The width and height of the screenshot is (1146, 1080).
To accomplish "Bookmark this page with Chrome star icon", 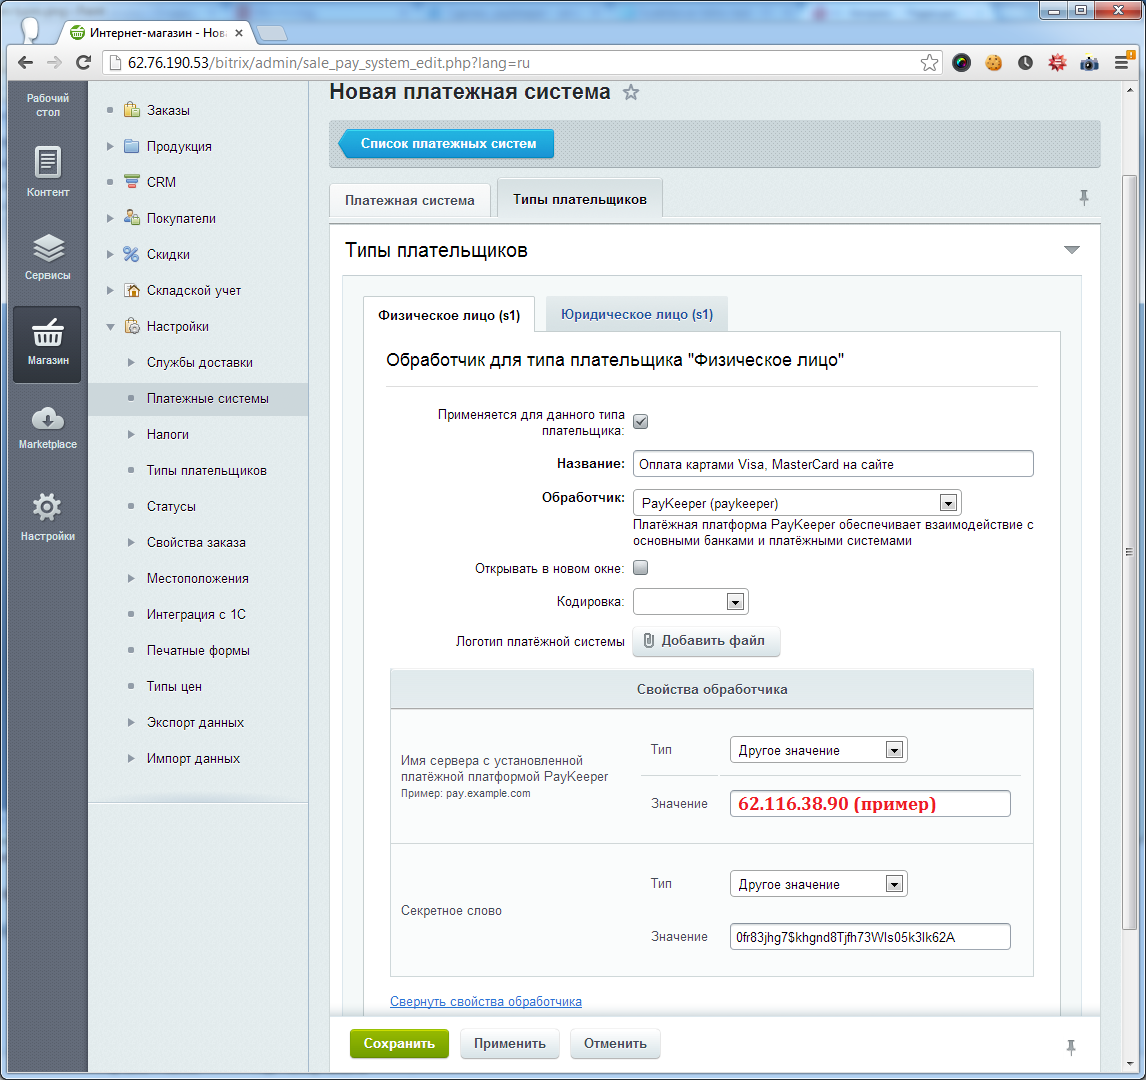I will point(929,62).
